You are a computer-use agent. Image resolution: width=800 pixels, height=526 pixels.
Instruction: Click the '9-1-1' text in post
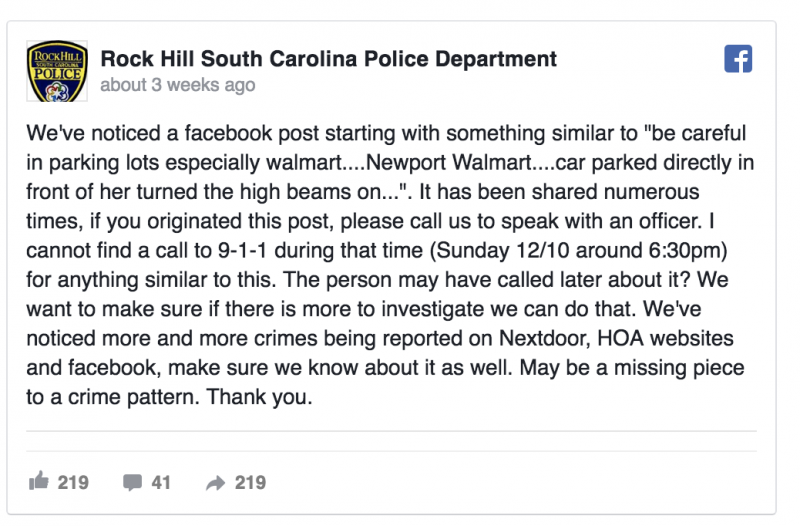pyautogui.click(x=243, y=251)
